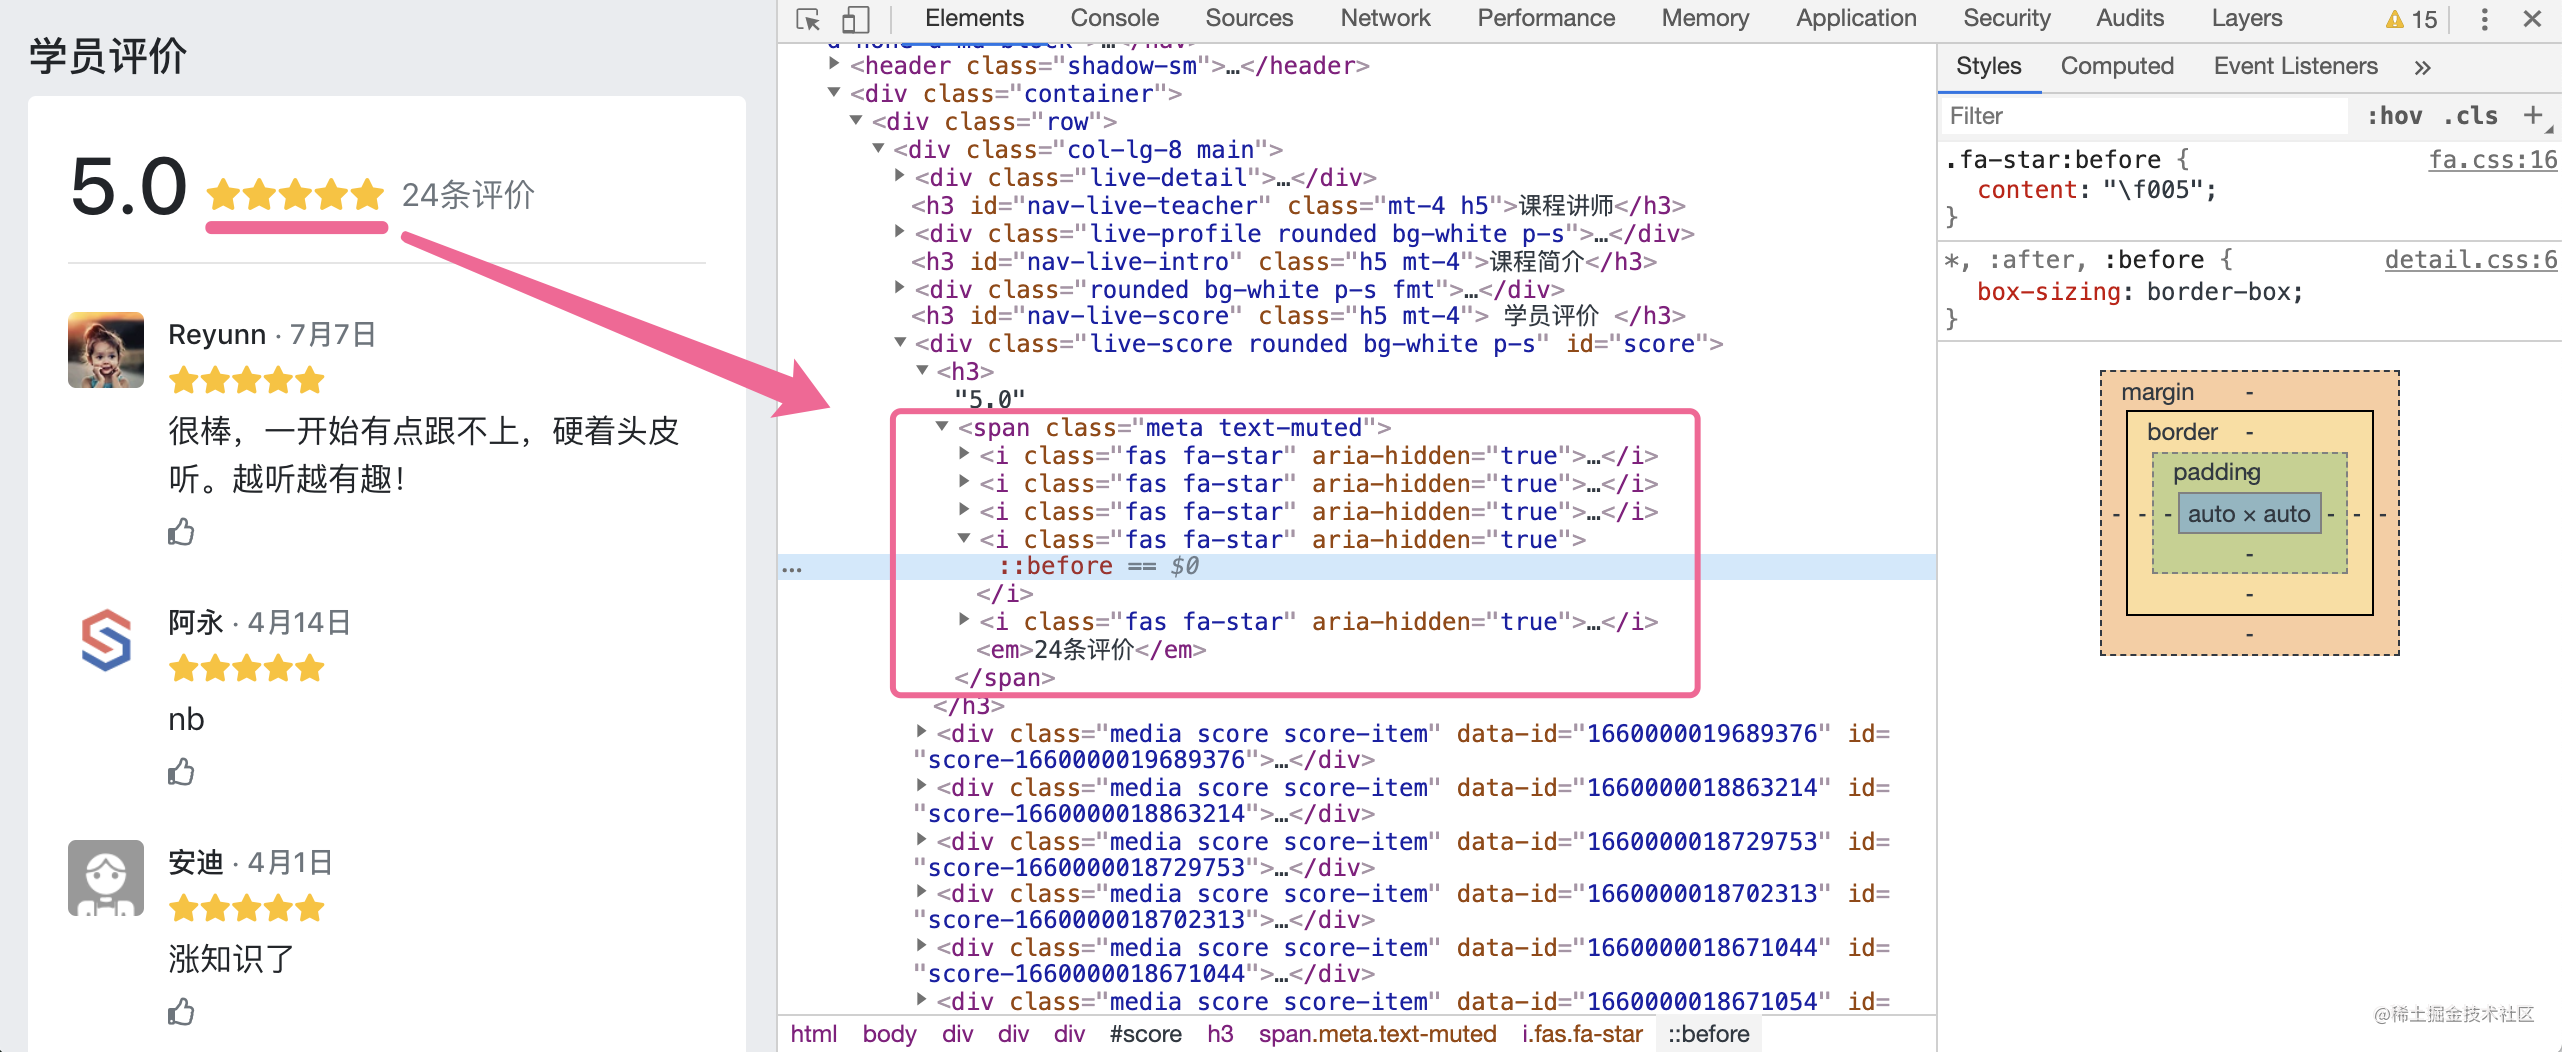2562x1052 pixels.
Task: Expand score-item 1660000018863214 node
Action: 921,786
